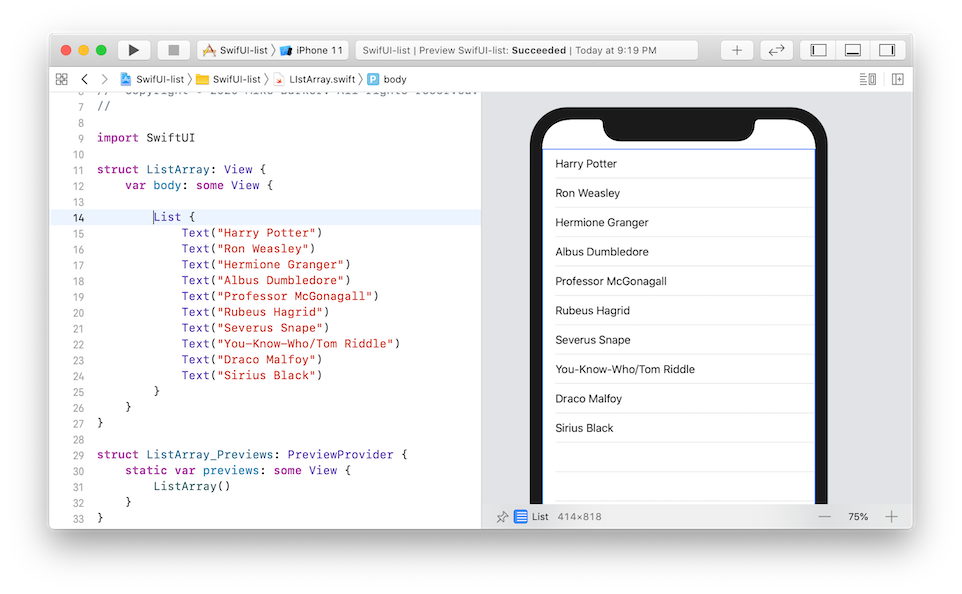
Task: Click "Rubeus Hagrid" string in code
Action: tap(270, 312)
